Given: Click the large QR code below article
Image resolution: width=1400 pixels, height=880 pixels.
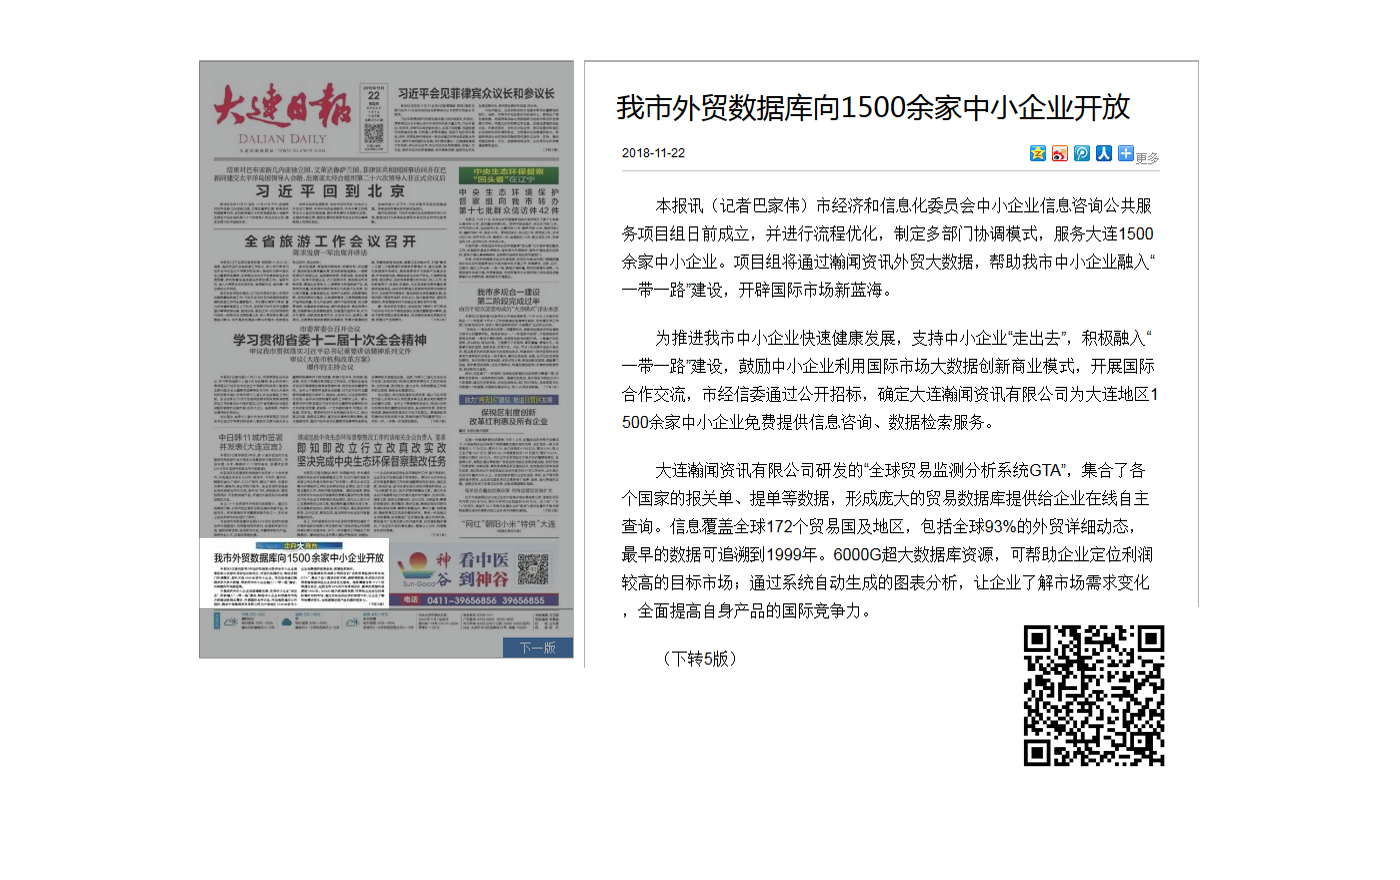Looking at the screenshot, I should click(1093, 696).
